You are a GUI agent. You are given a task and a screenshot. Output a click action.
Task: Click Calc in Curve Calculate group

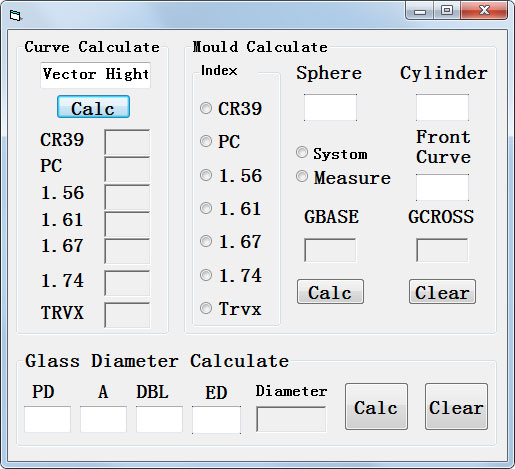(93, 107)
